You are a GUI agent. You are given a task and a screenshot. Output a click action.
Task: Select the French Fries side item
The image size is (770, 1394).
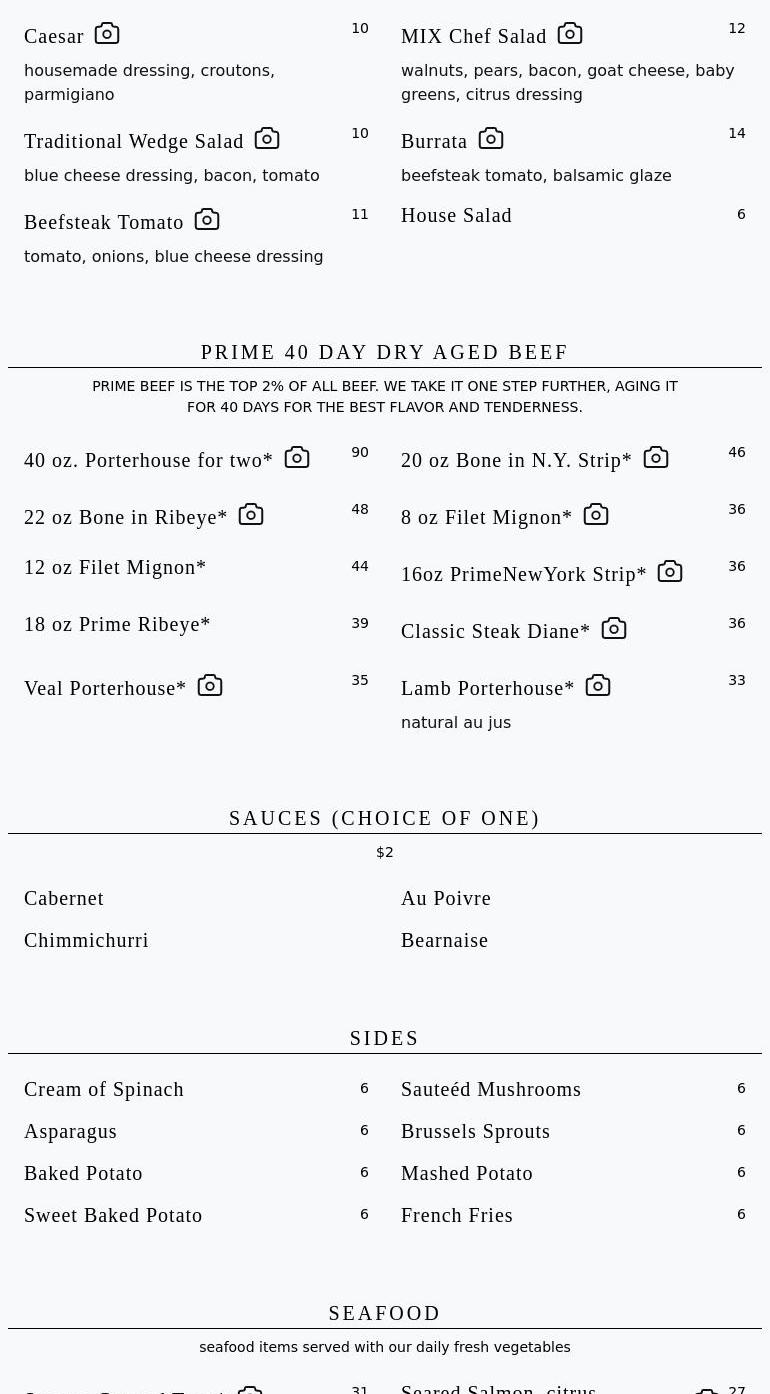(457, 1216)
